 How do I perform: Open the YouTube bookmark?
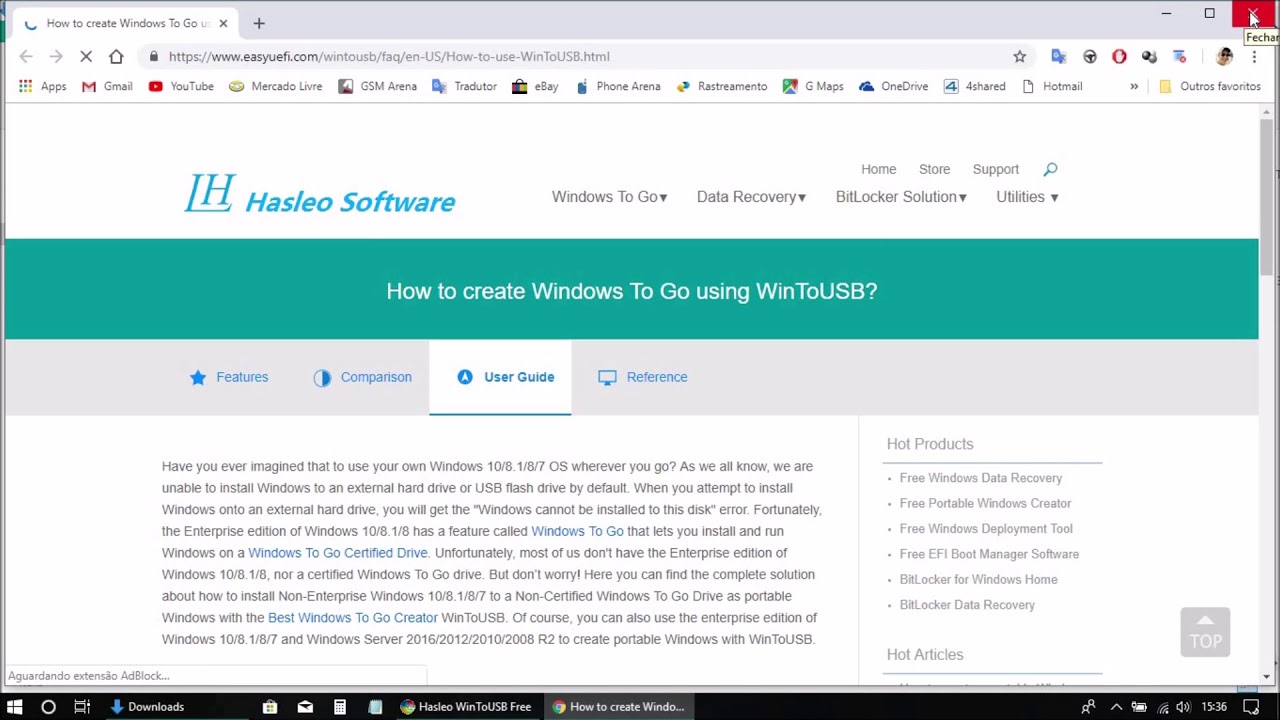click(181, 87)
